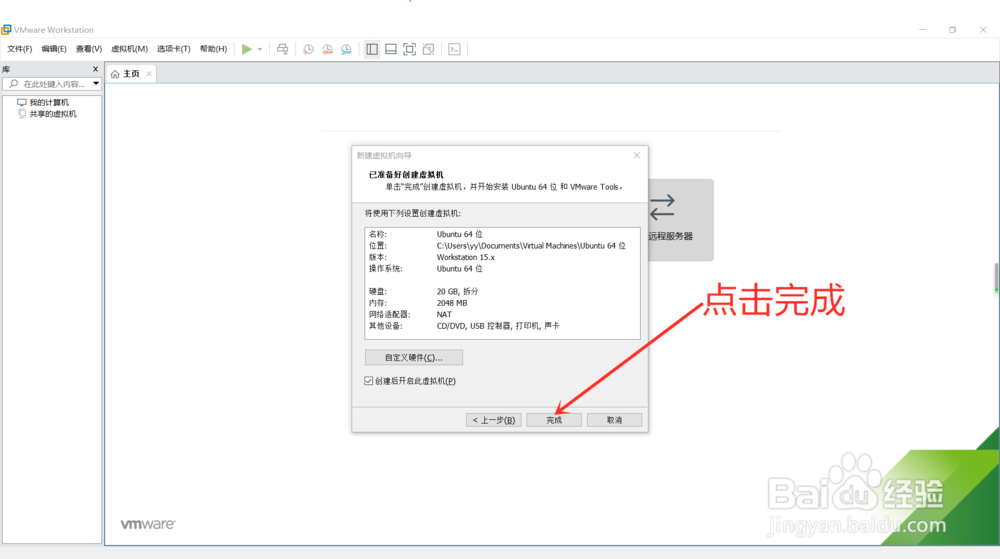
Task: Click the 完成 finish button
Action: (x=554, y=420)
